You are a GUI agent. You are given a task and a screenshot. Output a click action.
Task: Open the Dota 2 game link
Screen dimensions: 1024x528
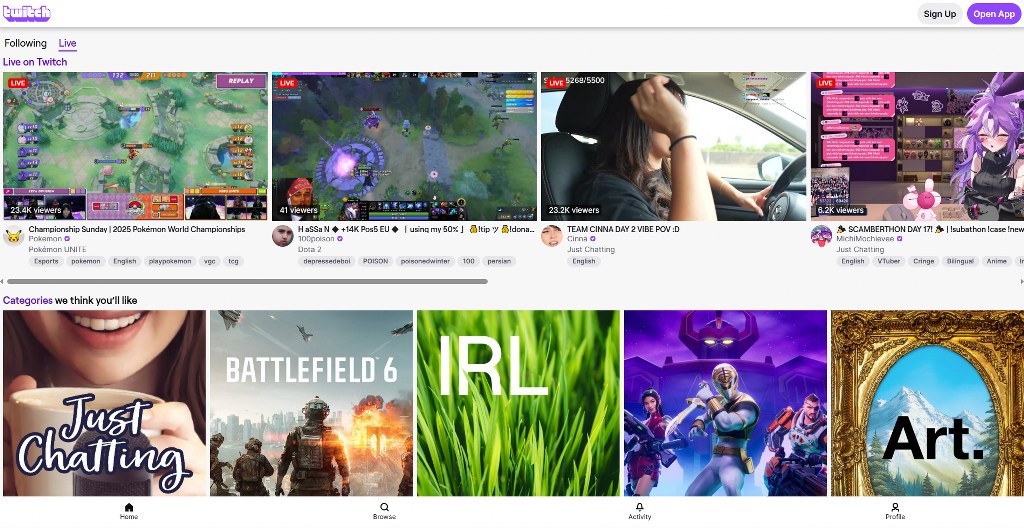tap(310, 250)
